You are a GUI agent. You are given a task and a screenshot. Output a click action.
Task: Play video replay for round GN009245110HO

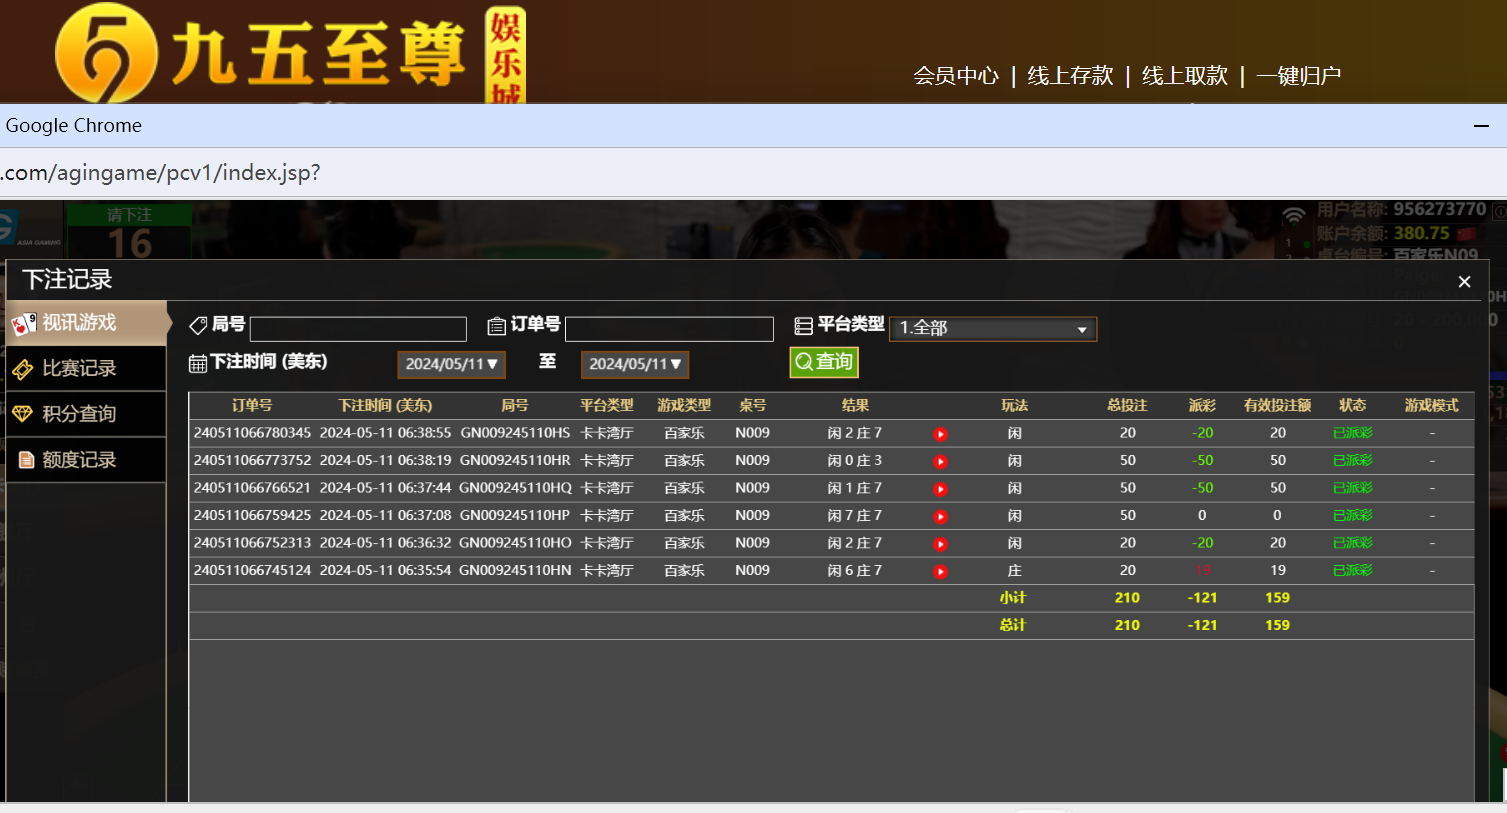940,544
